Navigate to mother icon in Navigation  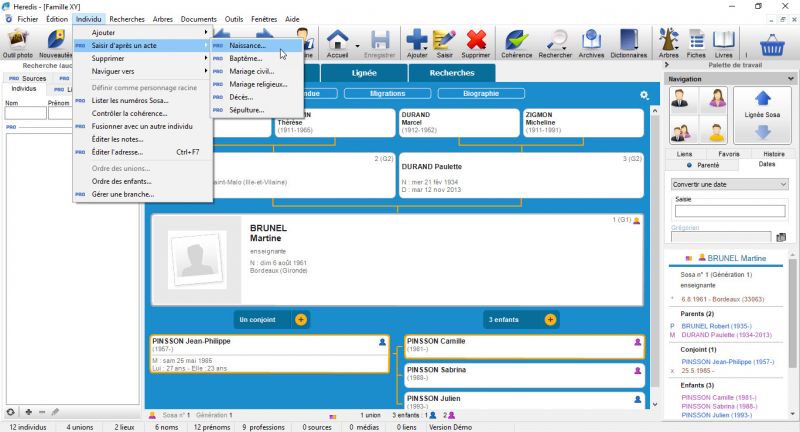[716, 98]
